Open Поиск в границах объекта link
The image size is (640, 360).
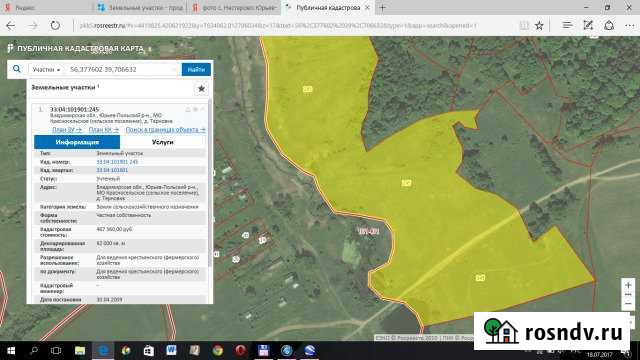[x=165, y=130]
